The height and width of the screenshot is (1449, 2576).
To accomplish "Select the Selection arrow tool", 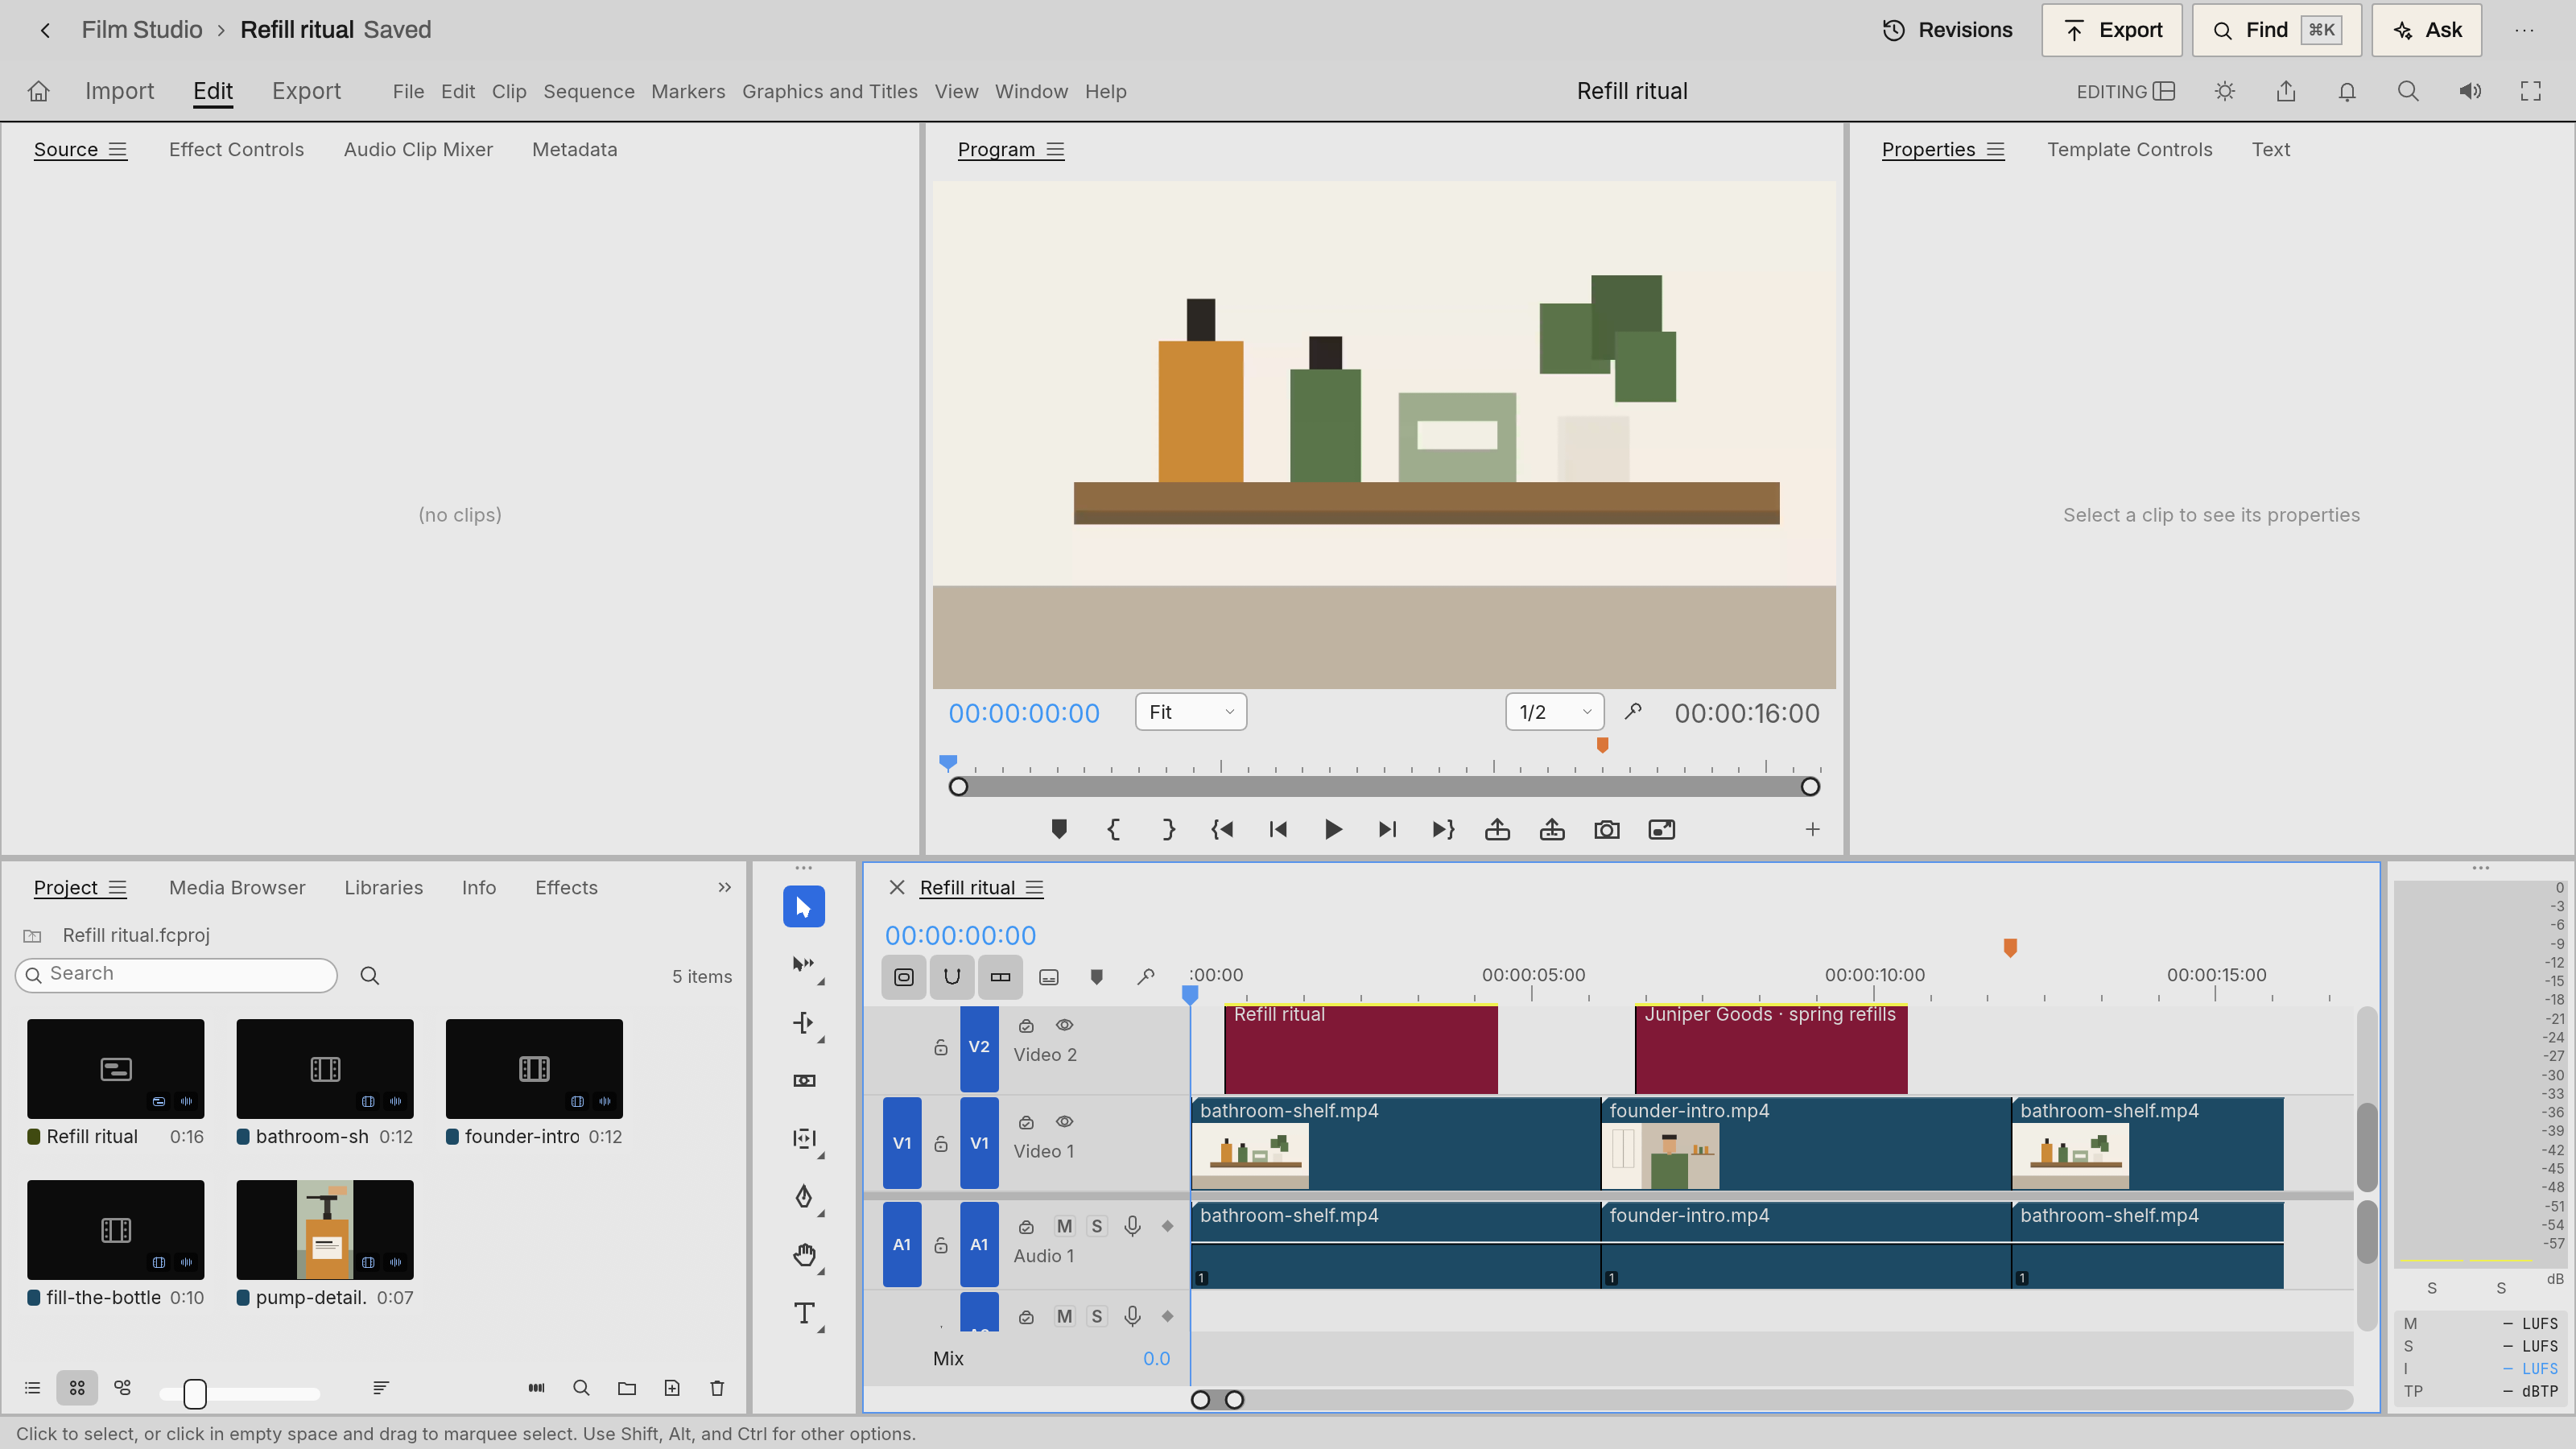I will pos(803,907).
